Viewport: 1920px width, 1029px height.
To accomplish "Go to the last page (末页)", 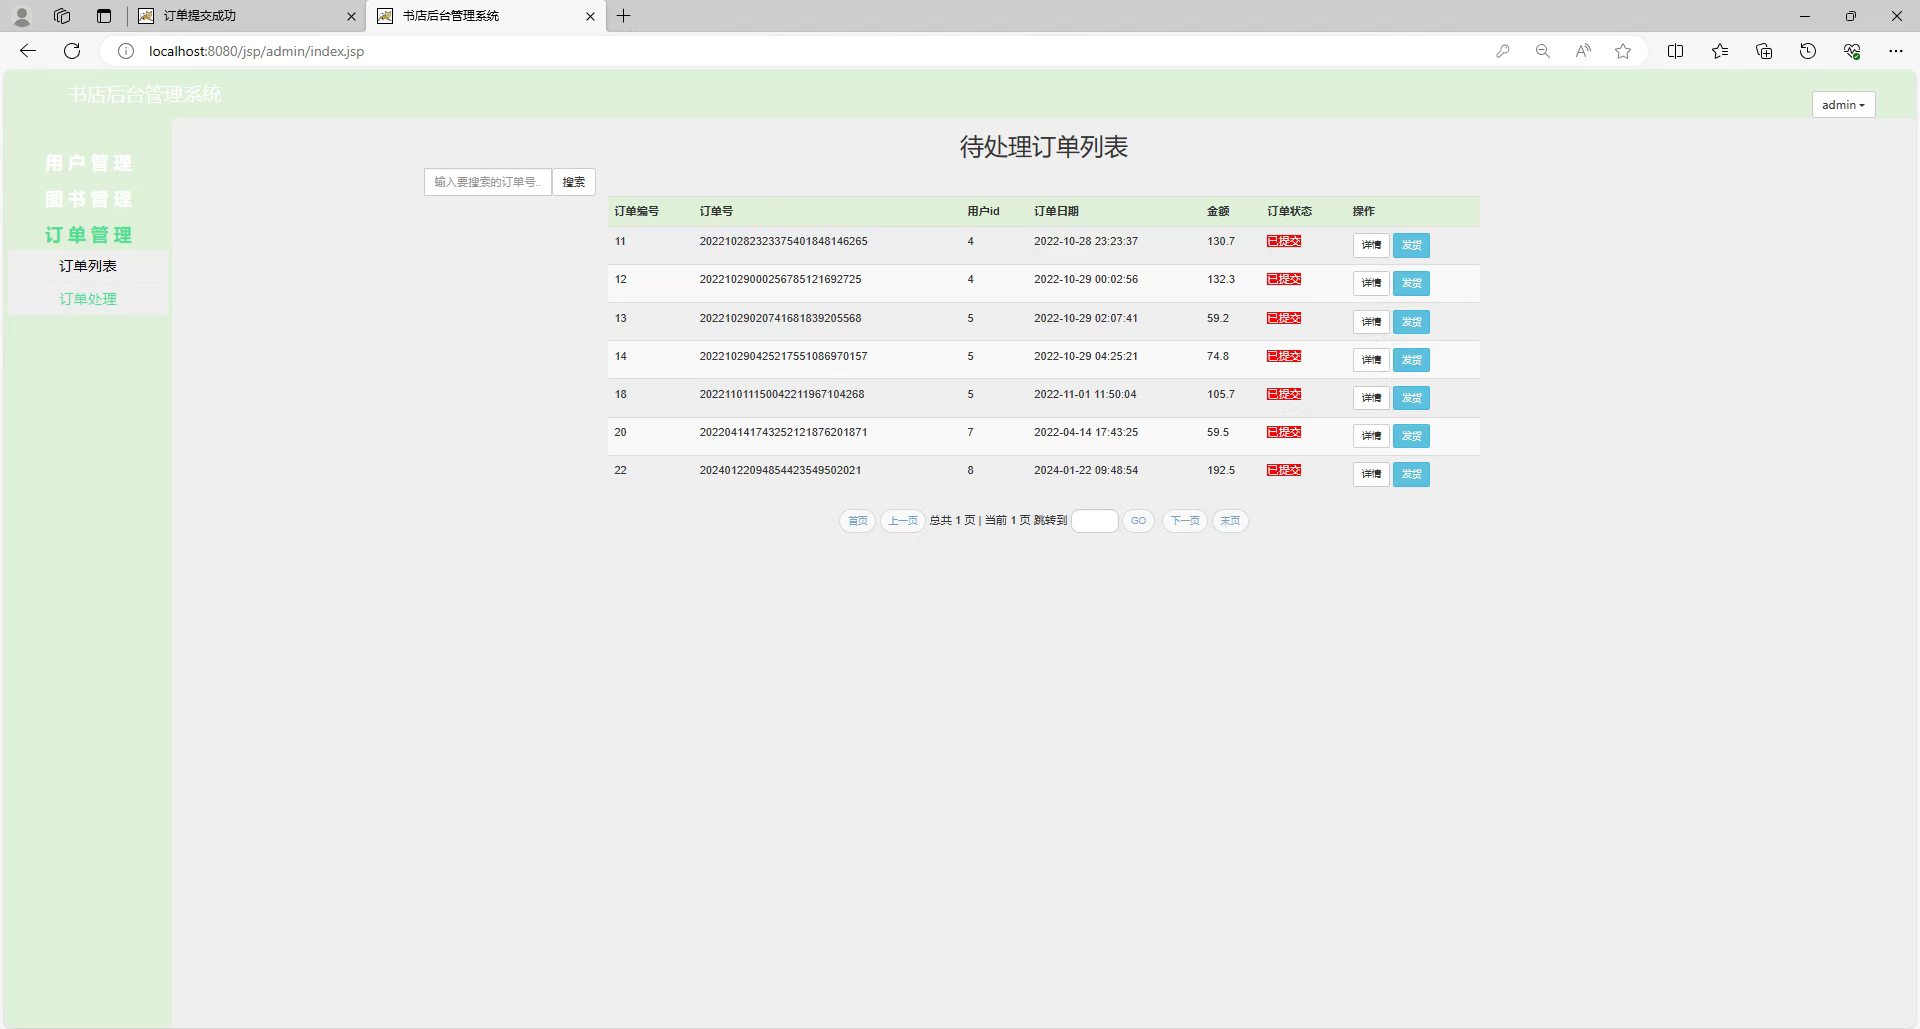I will 1230,521.
